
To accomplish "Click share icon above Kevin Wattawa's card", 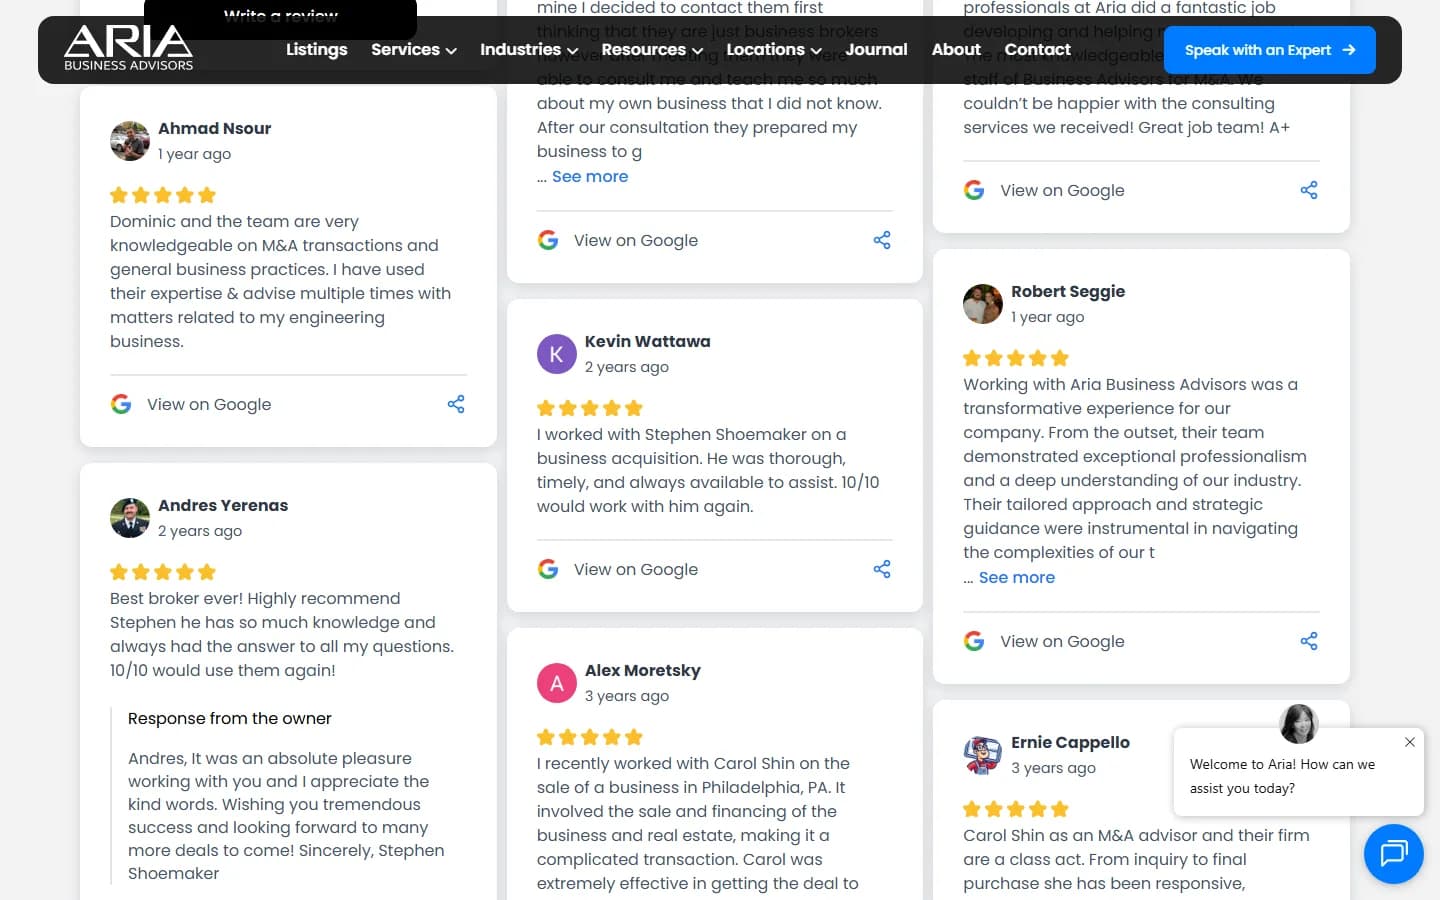I will point(882,240).
